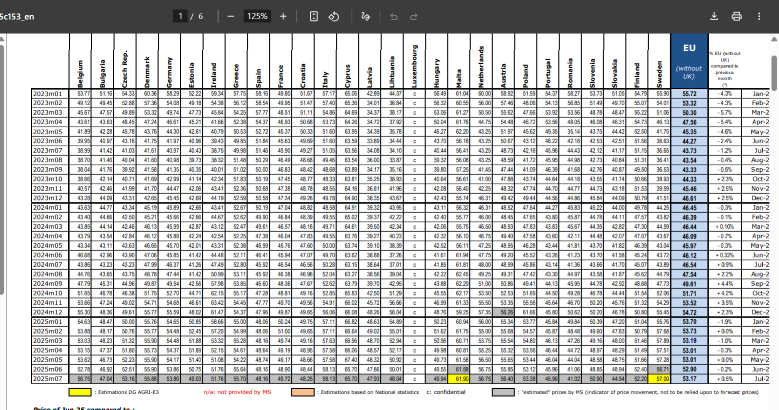
Task: Enable the draw annotation tool
Action: point(366,16)
